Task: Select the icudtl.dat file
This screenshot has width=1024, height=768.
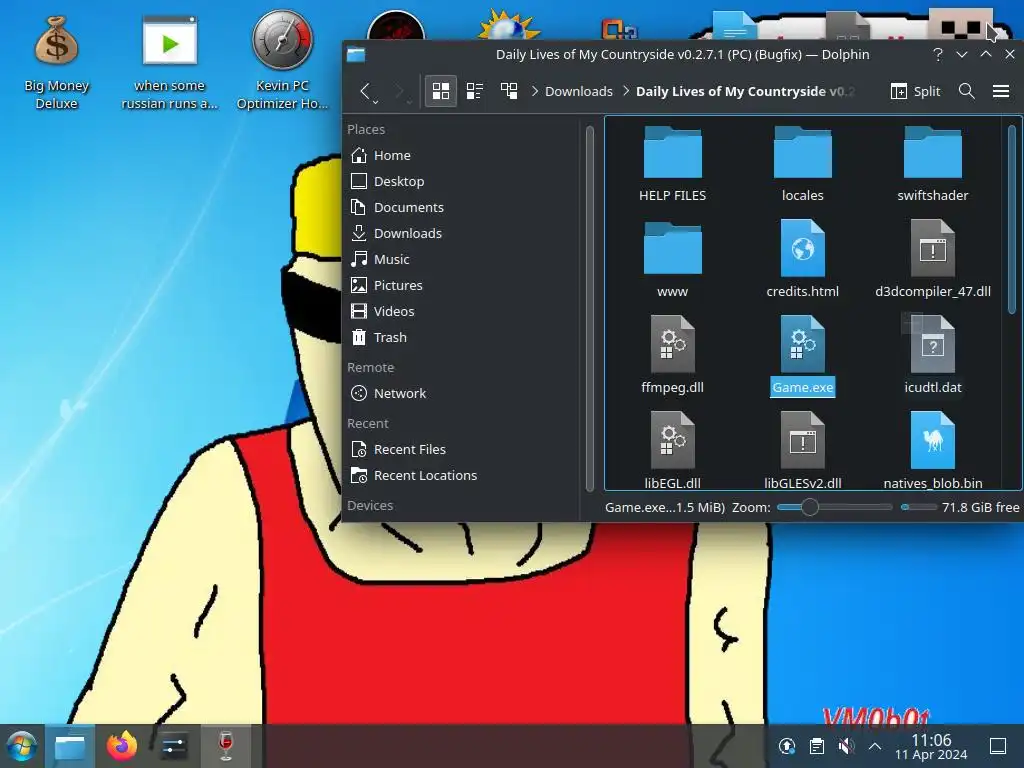Action: pyautogui.click(x=933, y=355)
